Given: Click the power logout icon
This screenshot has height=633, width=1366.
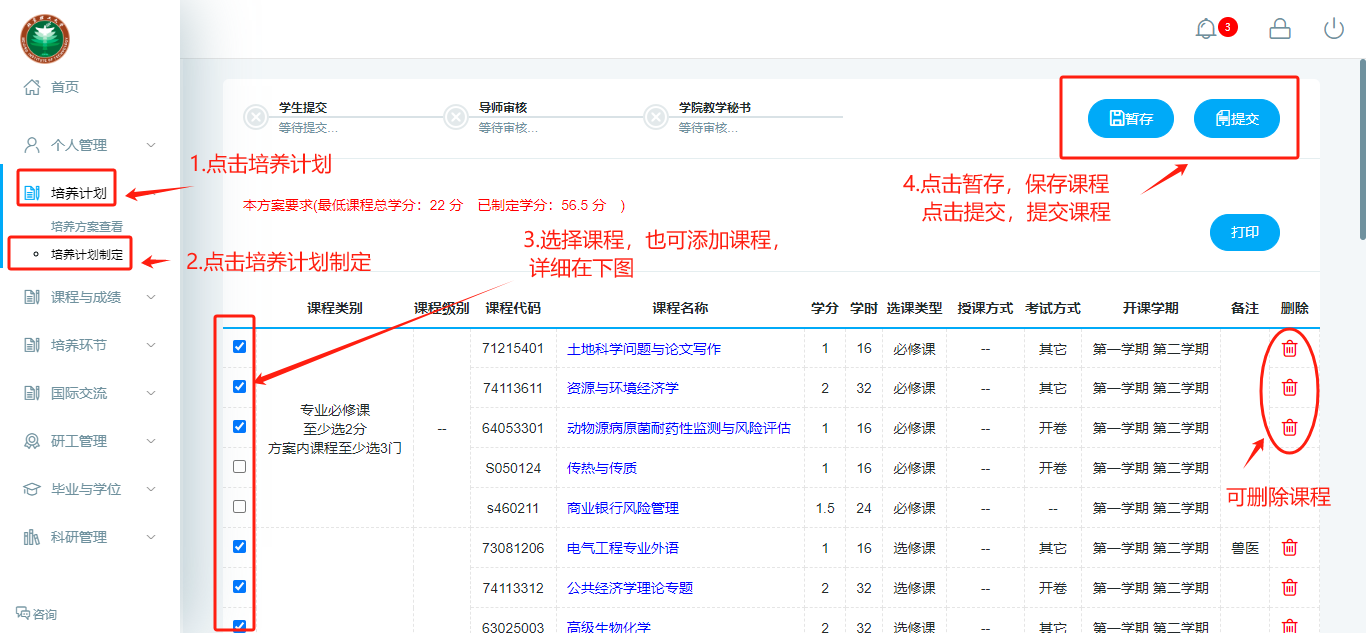Looking at the screenshot, I should pyautogui.click(x=1334, y=29).
